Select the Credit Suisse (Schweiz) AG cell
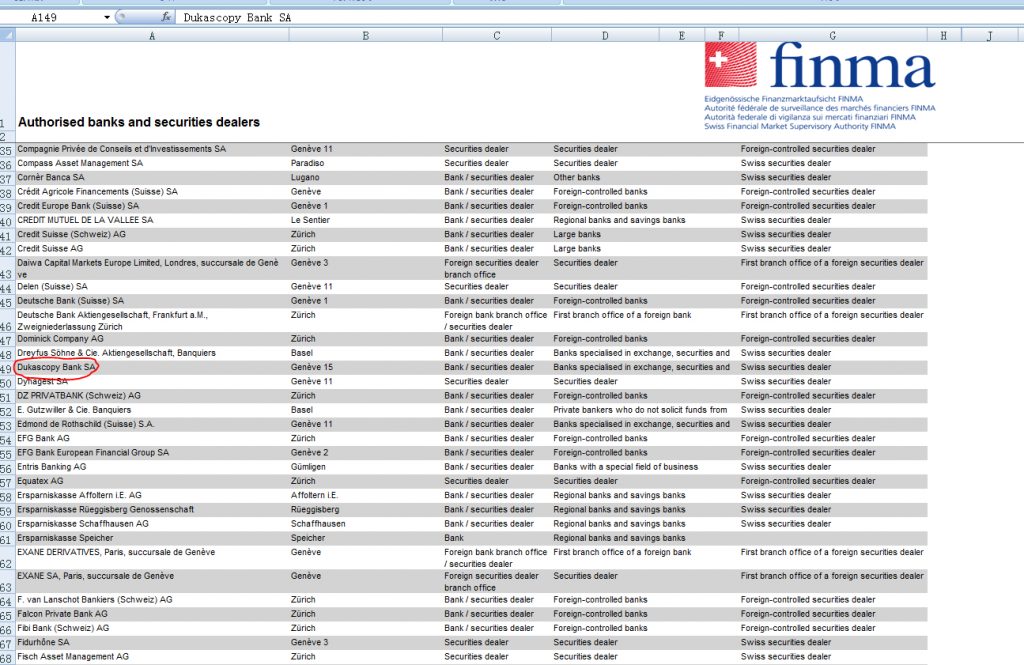The height and width of the screenshot is (665, 1024). (x=152, y=235)
